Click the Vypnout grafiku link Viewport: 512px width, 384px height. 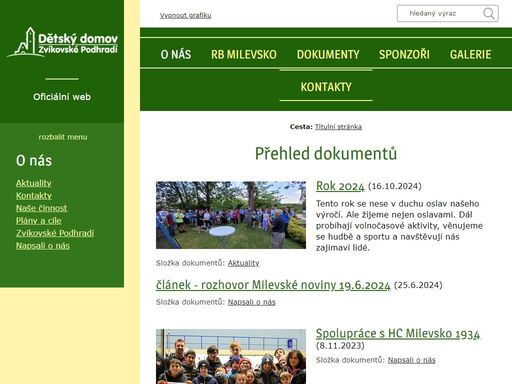pyautogui.click(x=185, y=15)
